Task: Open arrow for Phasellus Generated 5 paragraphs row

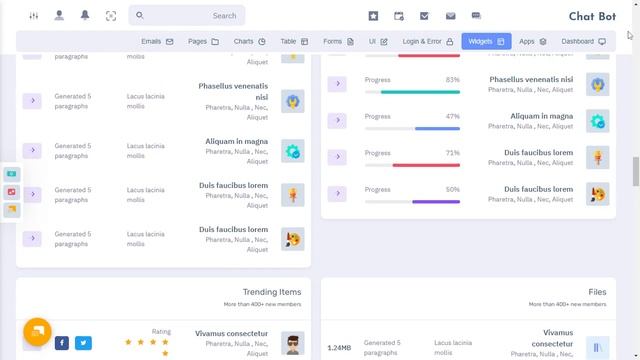Action: [32, 101]
